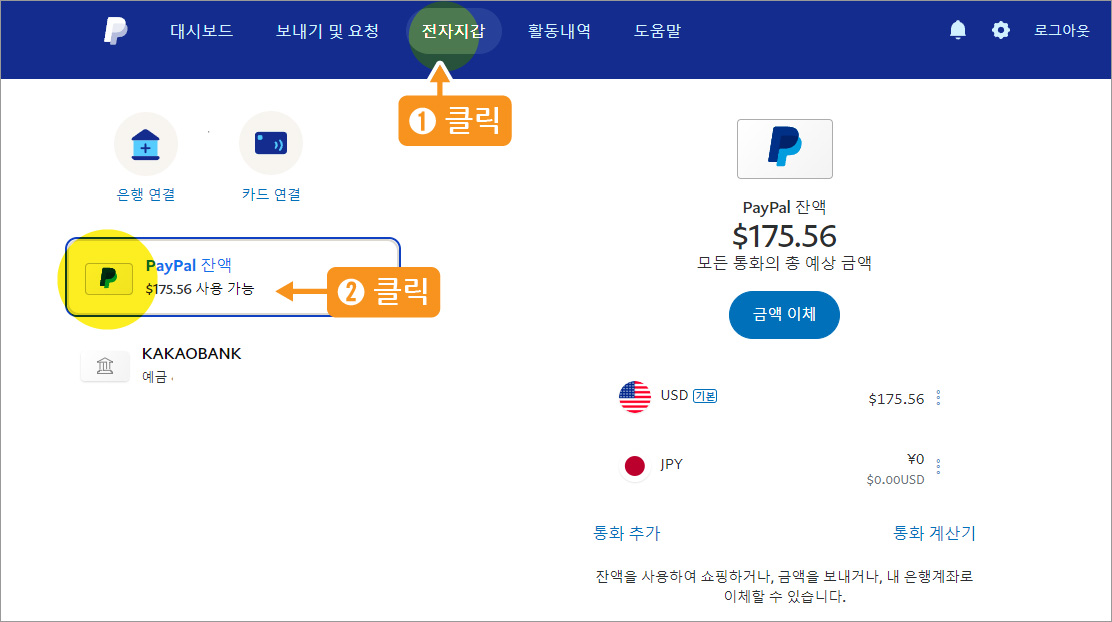Click the $175.56 사용 가능 text
Screen dimensions: 1112x622
(199, 289)
